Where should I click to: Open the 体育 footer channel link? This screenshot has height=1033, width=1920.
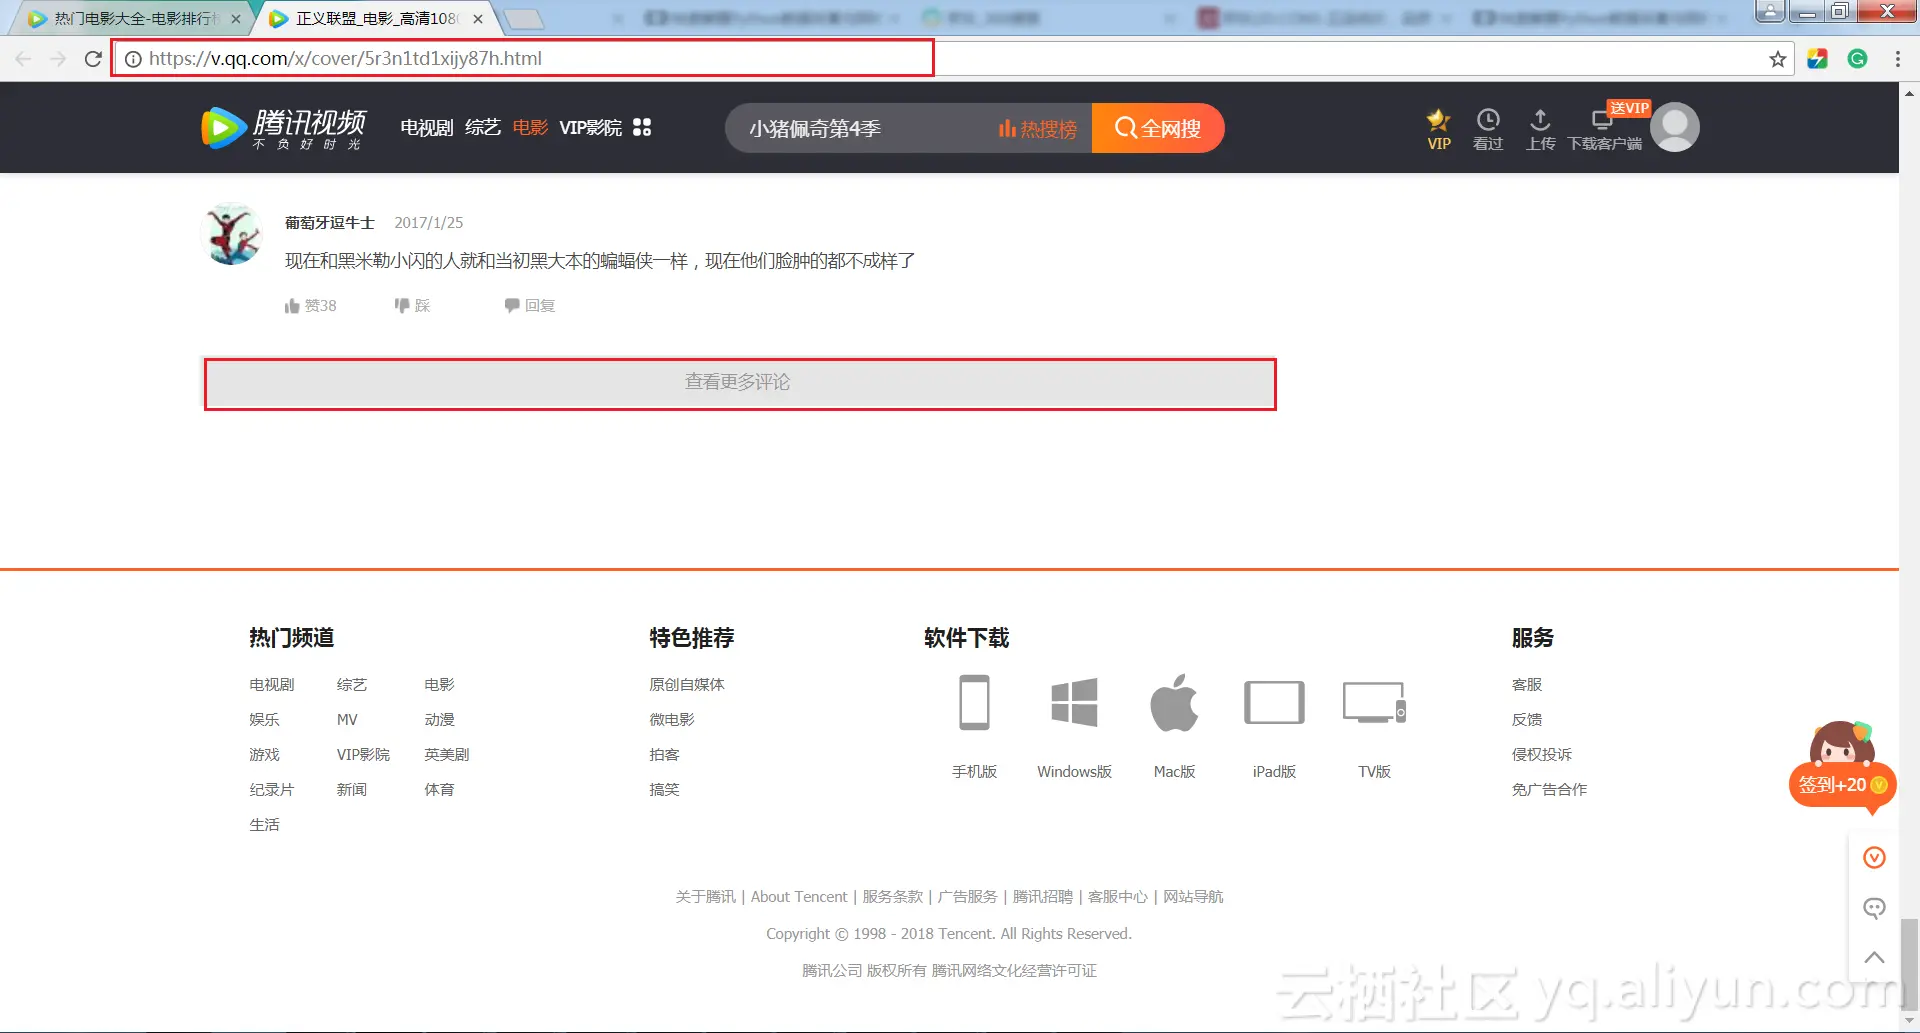[439, 790]
